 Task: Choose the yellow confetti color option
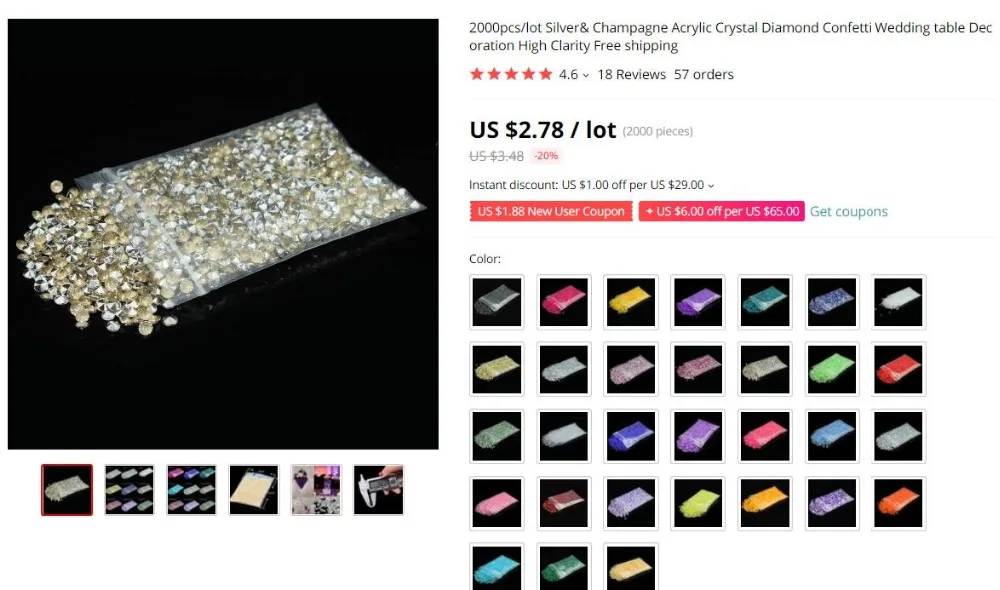click(x=631, y=302)
